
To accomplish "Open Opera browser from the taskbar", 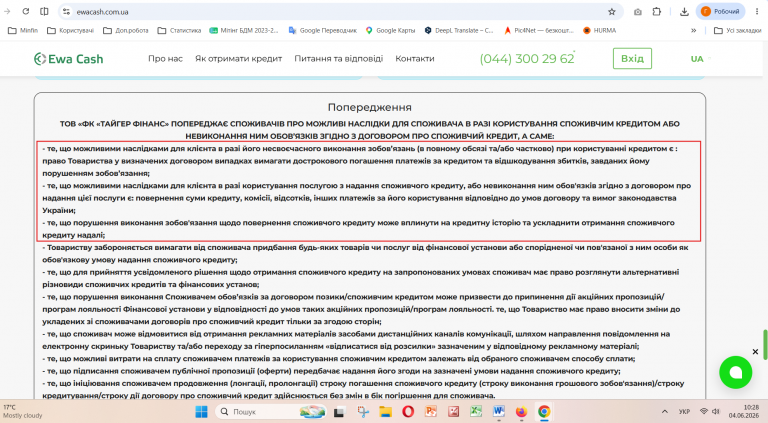I will point(408,412).
